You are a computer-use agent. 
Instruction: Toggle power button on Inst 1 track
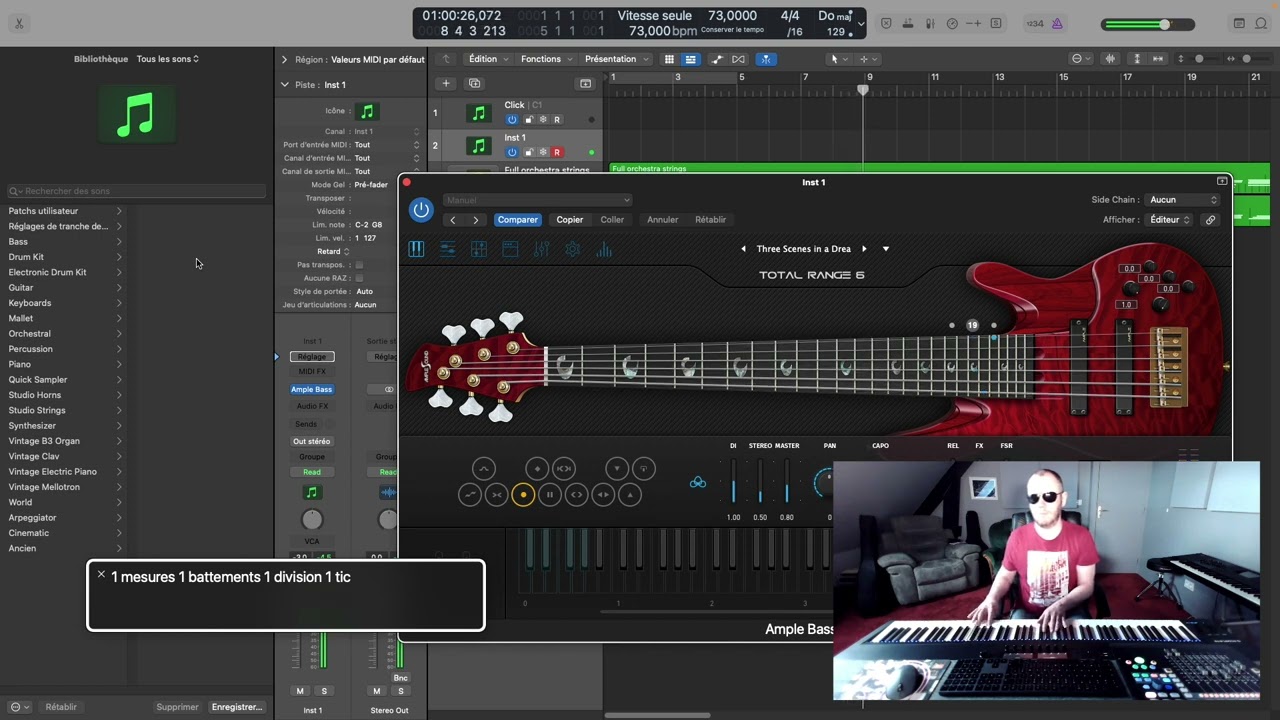512,153
